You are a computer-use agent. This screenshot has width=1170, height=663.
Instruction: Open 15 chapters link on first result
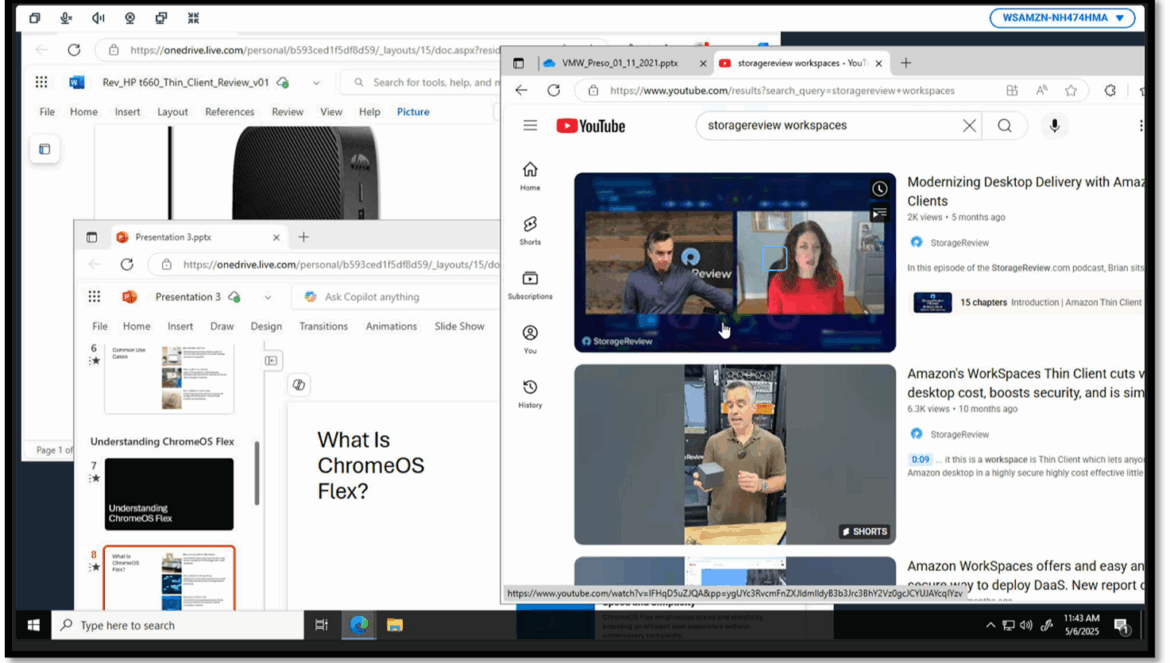[983, 302]
